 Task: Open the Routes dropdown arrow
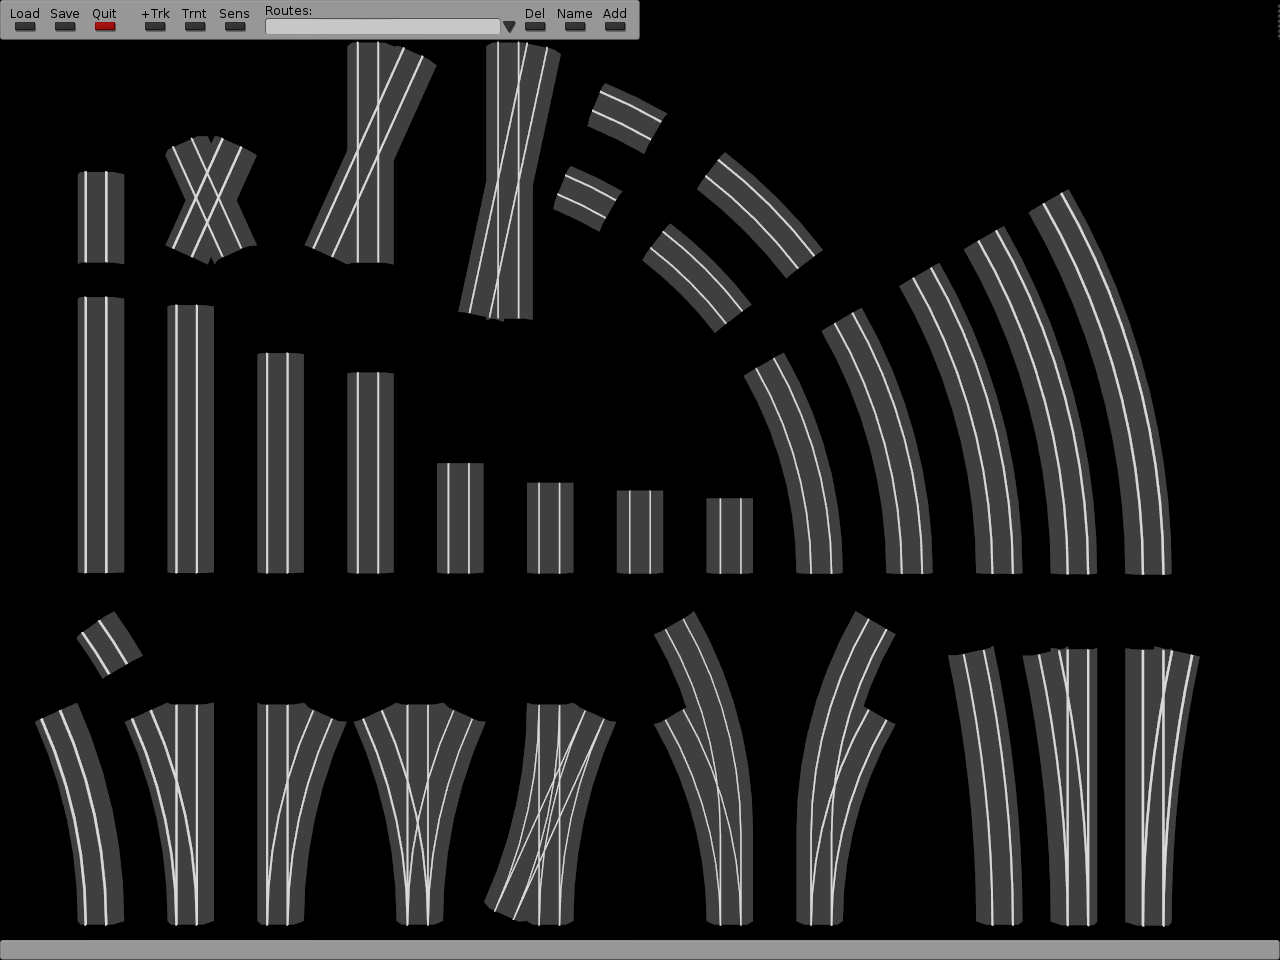509,27
